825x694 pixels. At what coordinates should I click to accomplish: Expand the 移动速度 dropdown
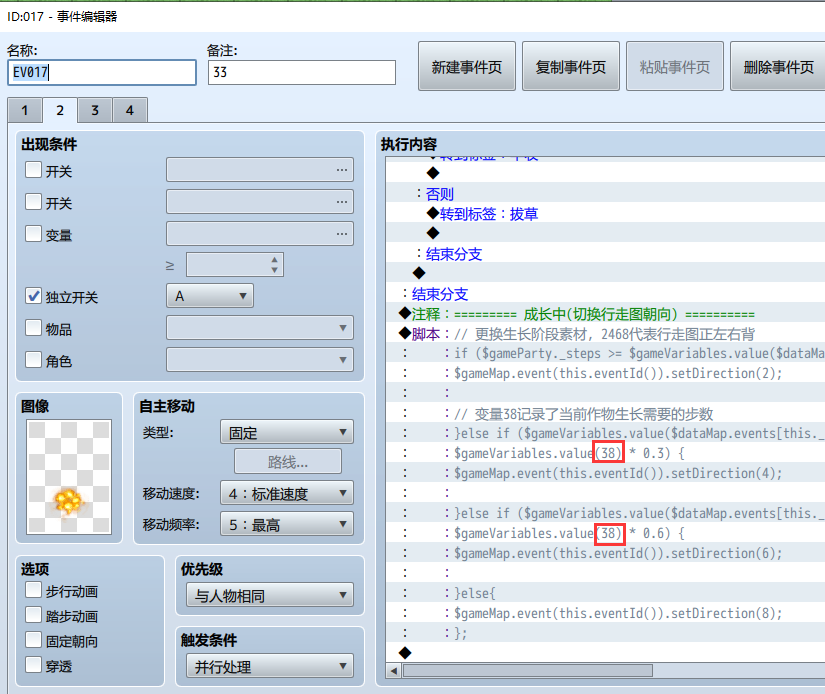(x=287, y=493)
